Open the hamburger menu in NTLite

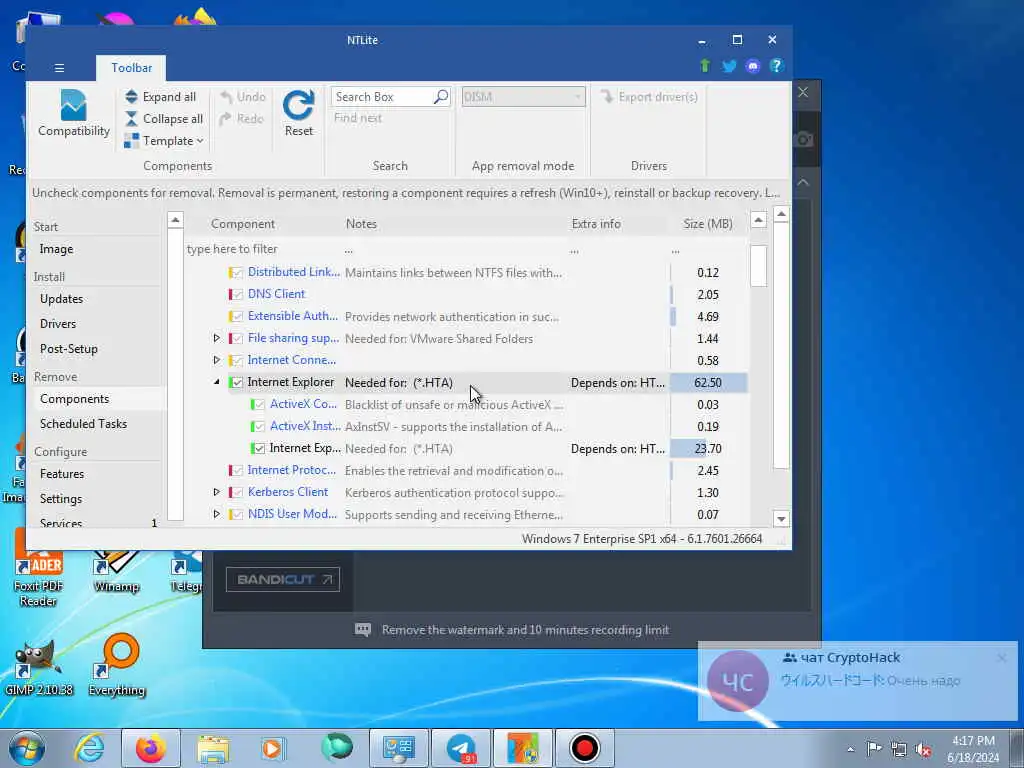point(59,68)
